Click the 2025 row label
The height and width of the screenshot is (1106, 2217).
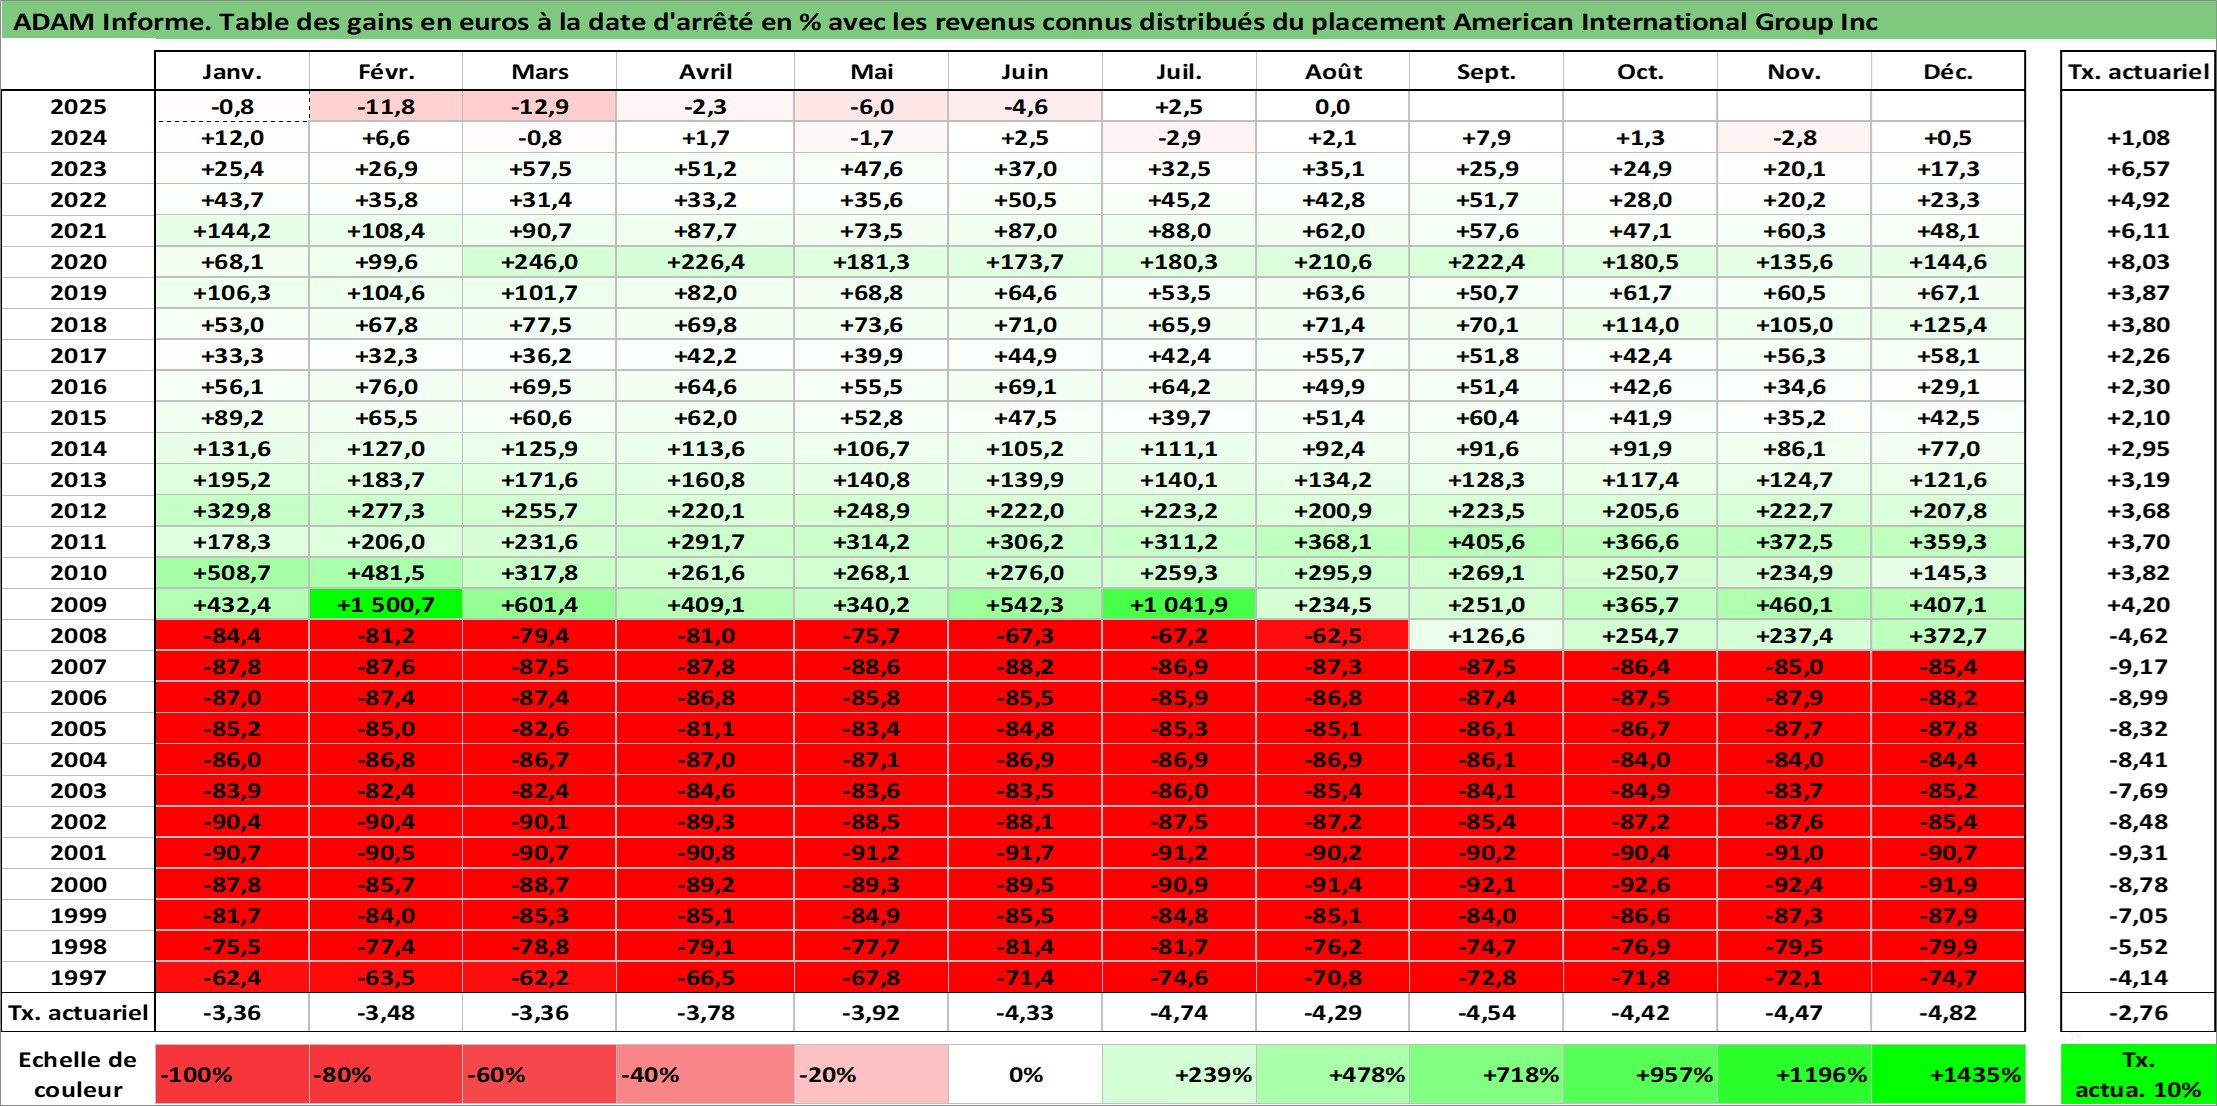click(78, 107)
